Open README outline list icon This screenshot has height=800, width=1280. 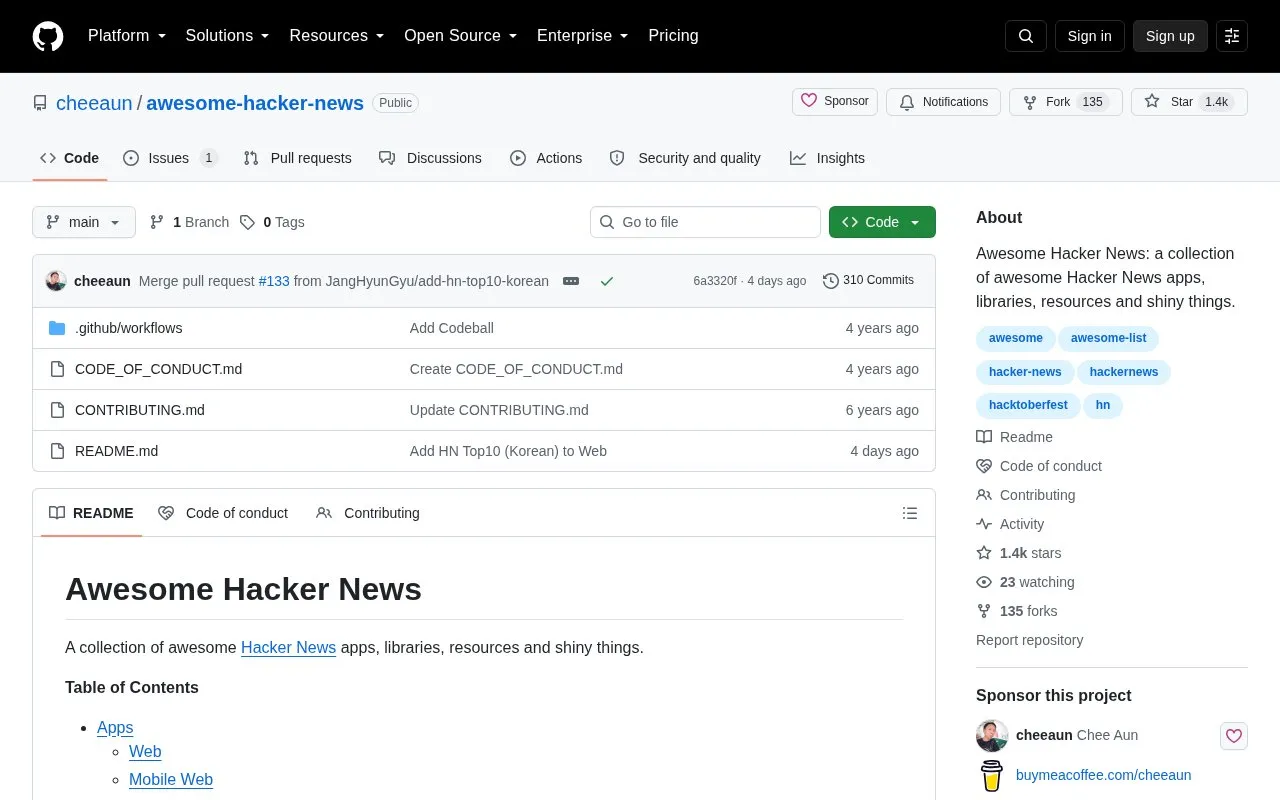coord(910,513)
